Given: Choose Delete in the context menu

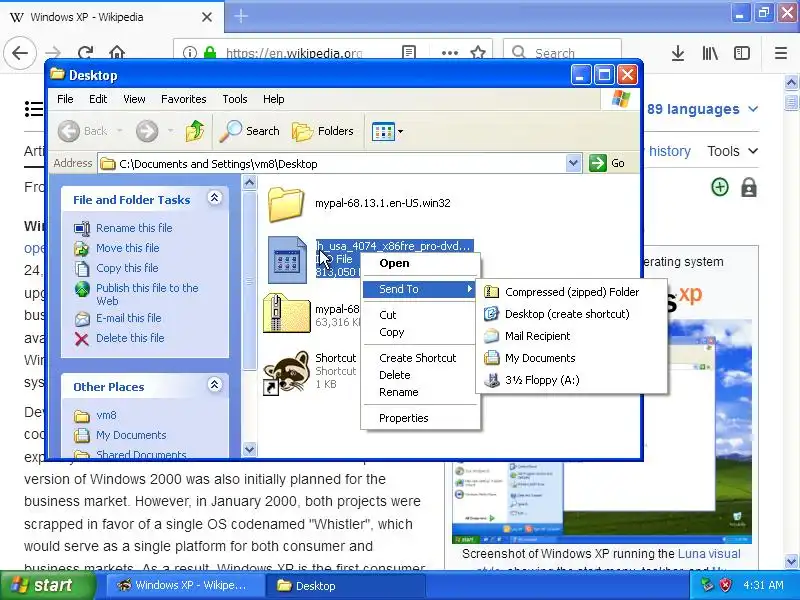Looking at the screenshot, I should (420, 375).
